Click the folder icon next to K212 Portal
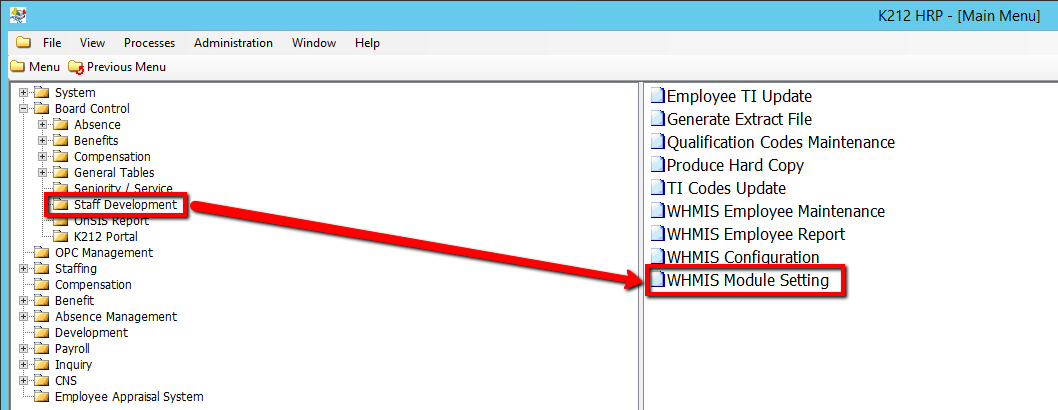 60,237
